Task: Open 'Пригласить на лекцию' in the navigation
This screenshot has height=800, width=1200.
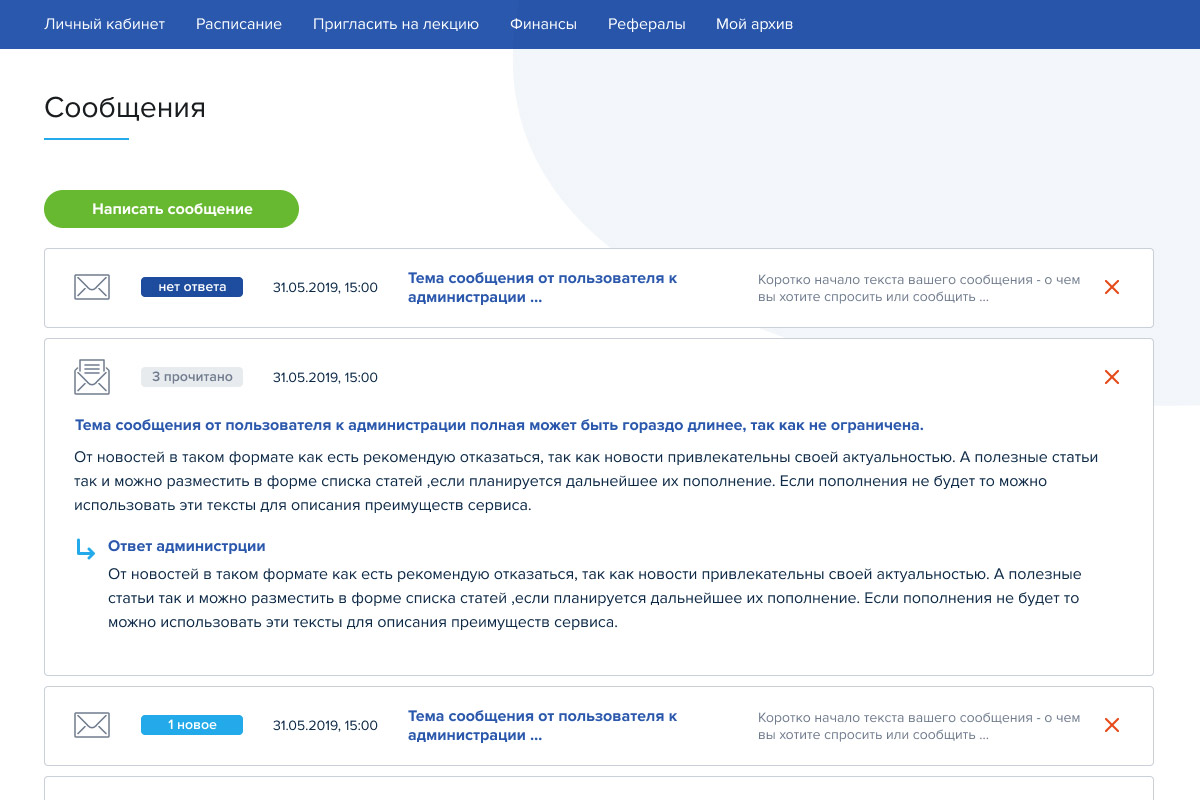Action: click(x=395, y=24)
